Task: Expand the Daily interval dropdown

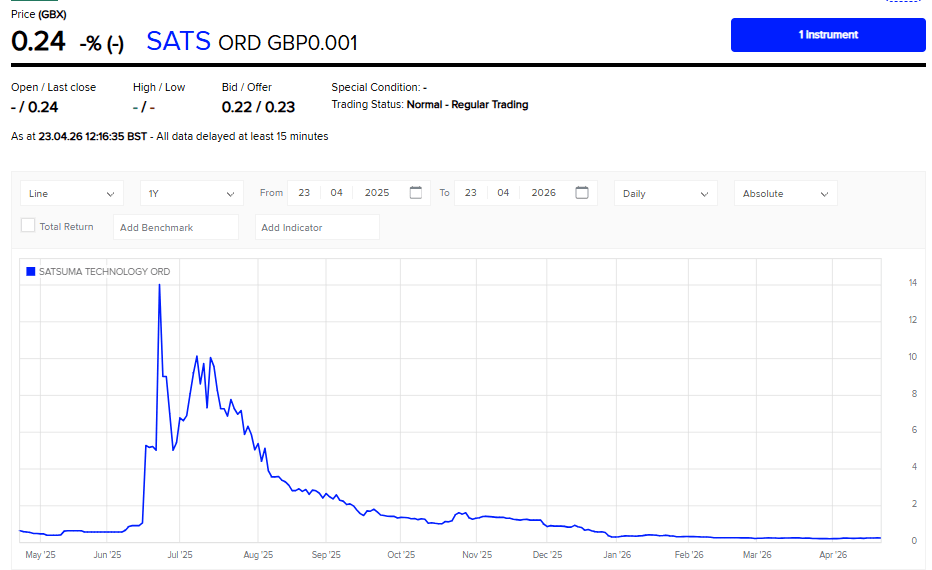Action: [665, 194]
